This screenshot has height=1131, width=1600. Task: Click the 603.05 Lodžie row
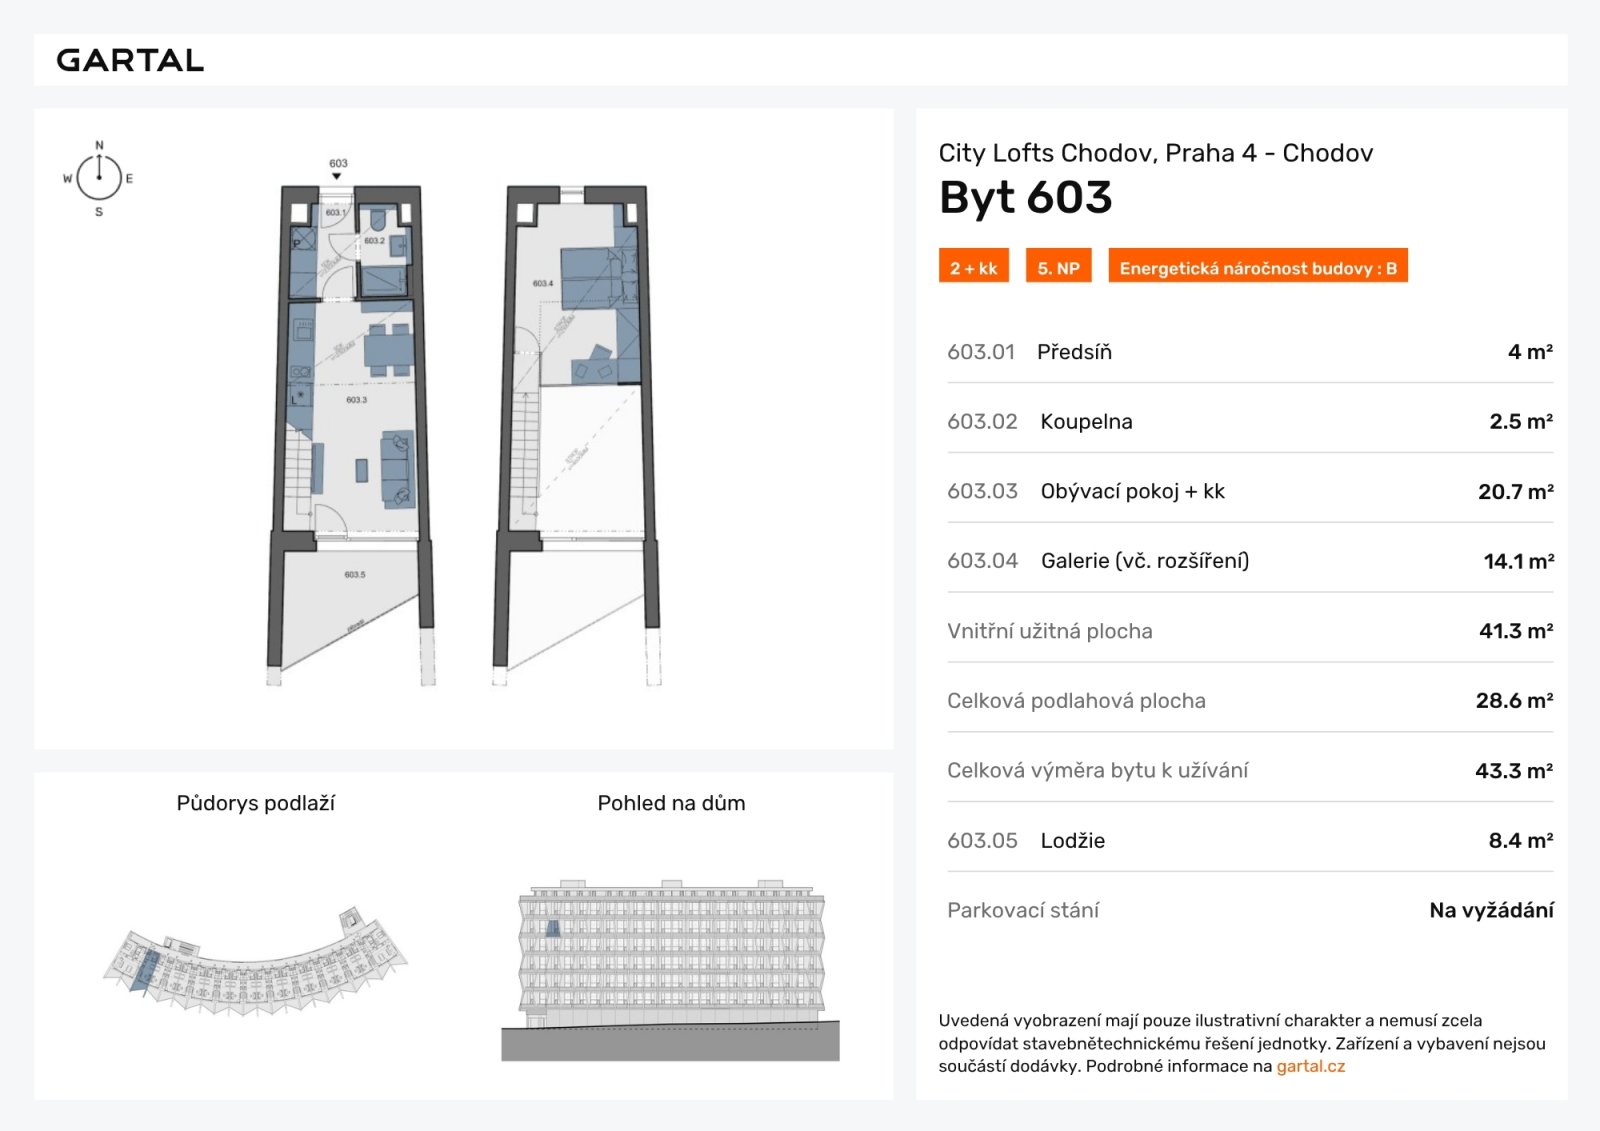pos(1250,841)
